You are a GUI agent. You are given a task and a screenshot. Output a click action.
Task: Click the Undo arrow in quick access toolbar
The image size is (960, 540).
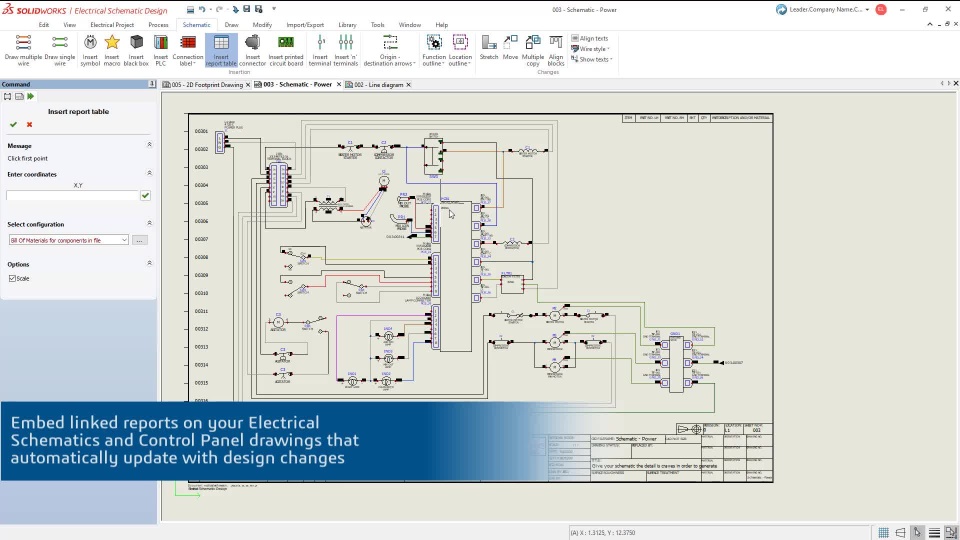click(x=202, y=9)
